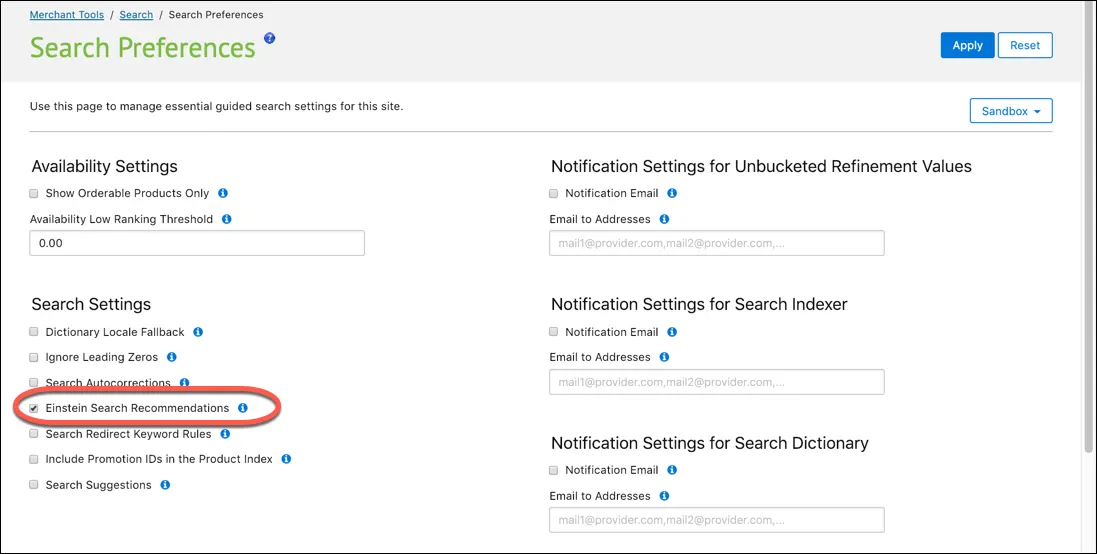The image size is (1097, 554).
Task: Check Dictionary Locale Fallback
Action: pyautogui.click(x=34, y=332)
